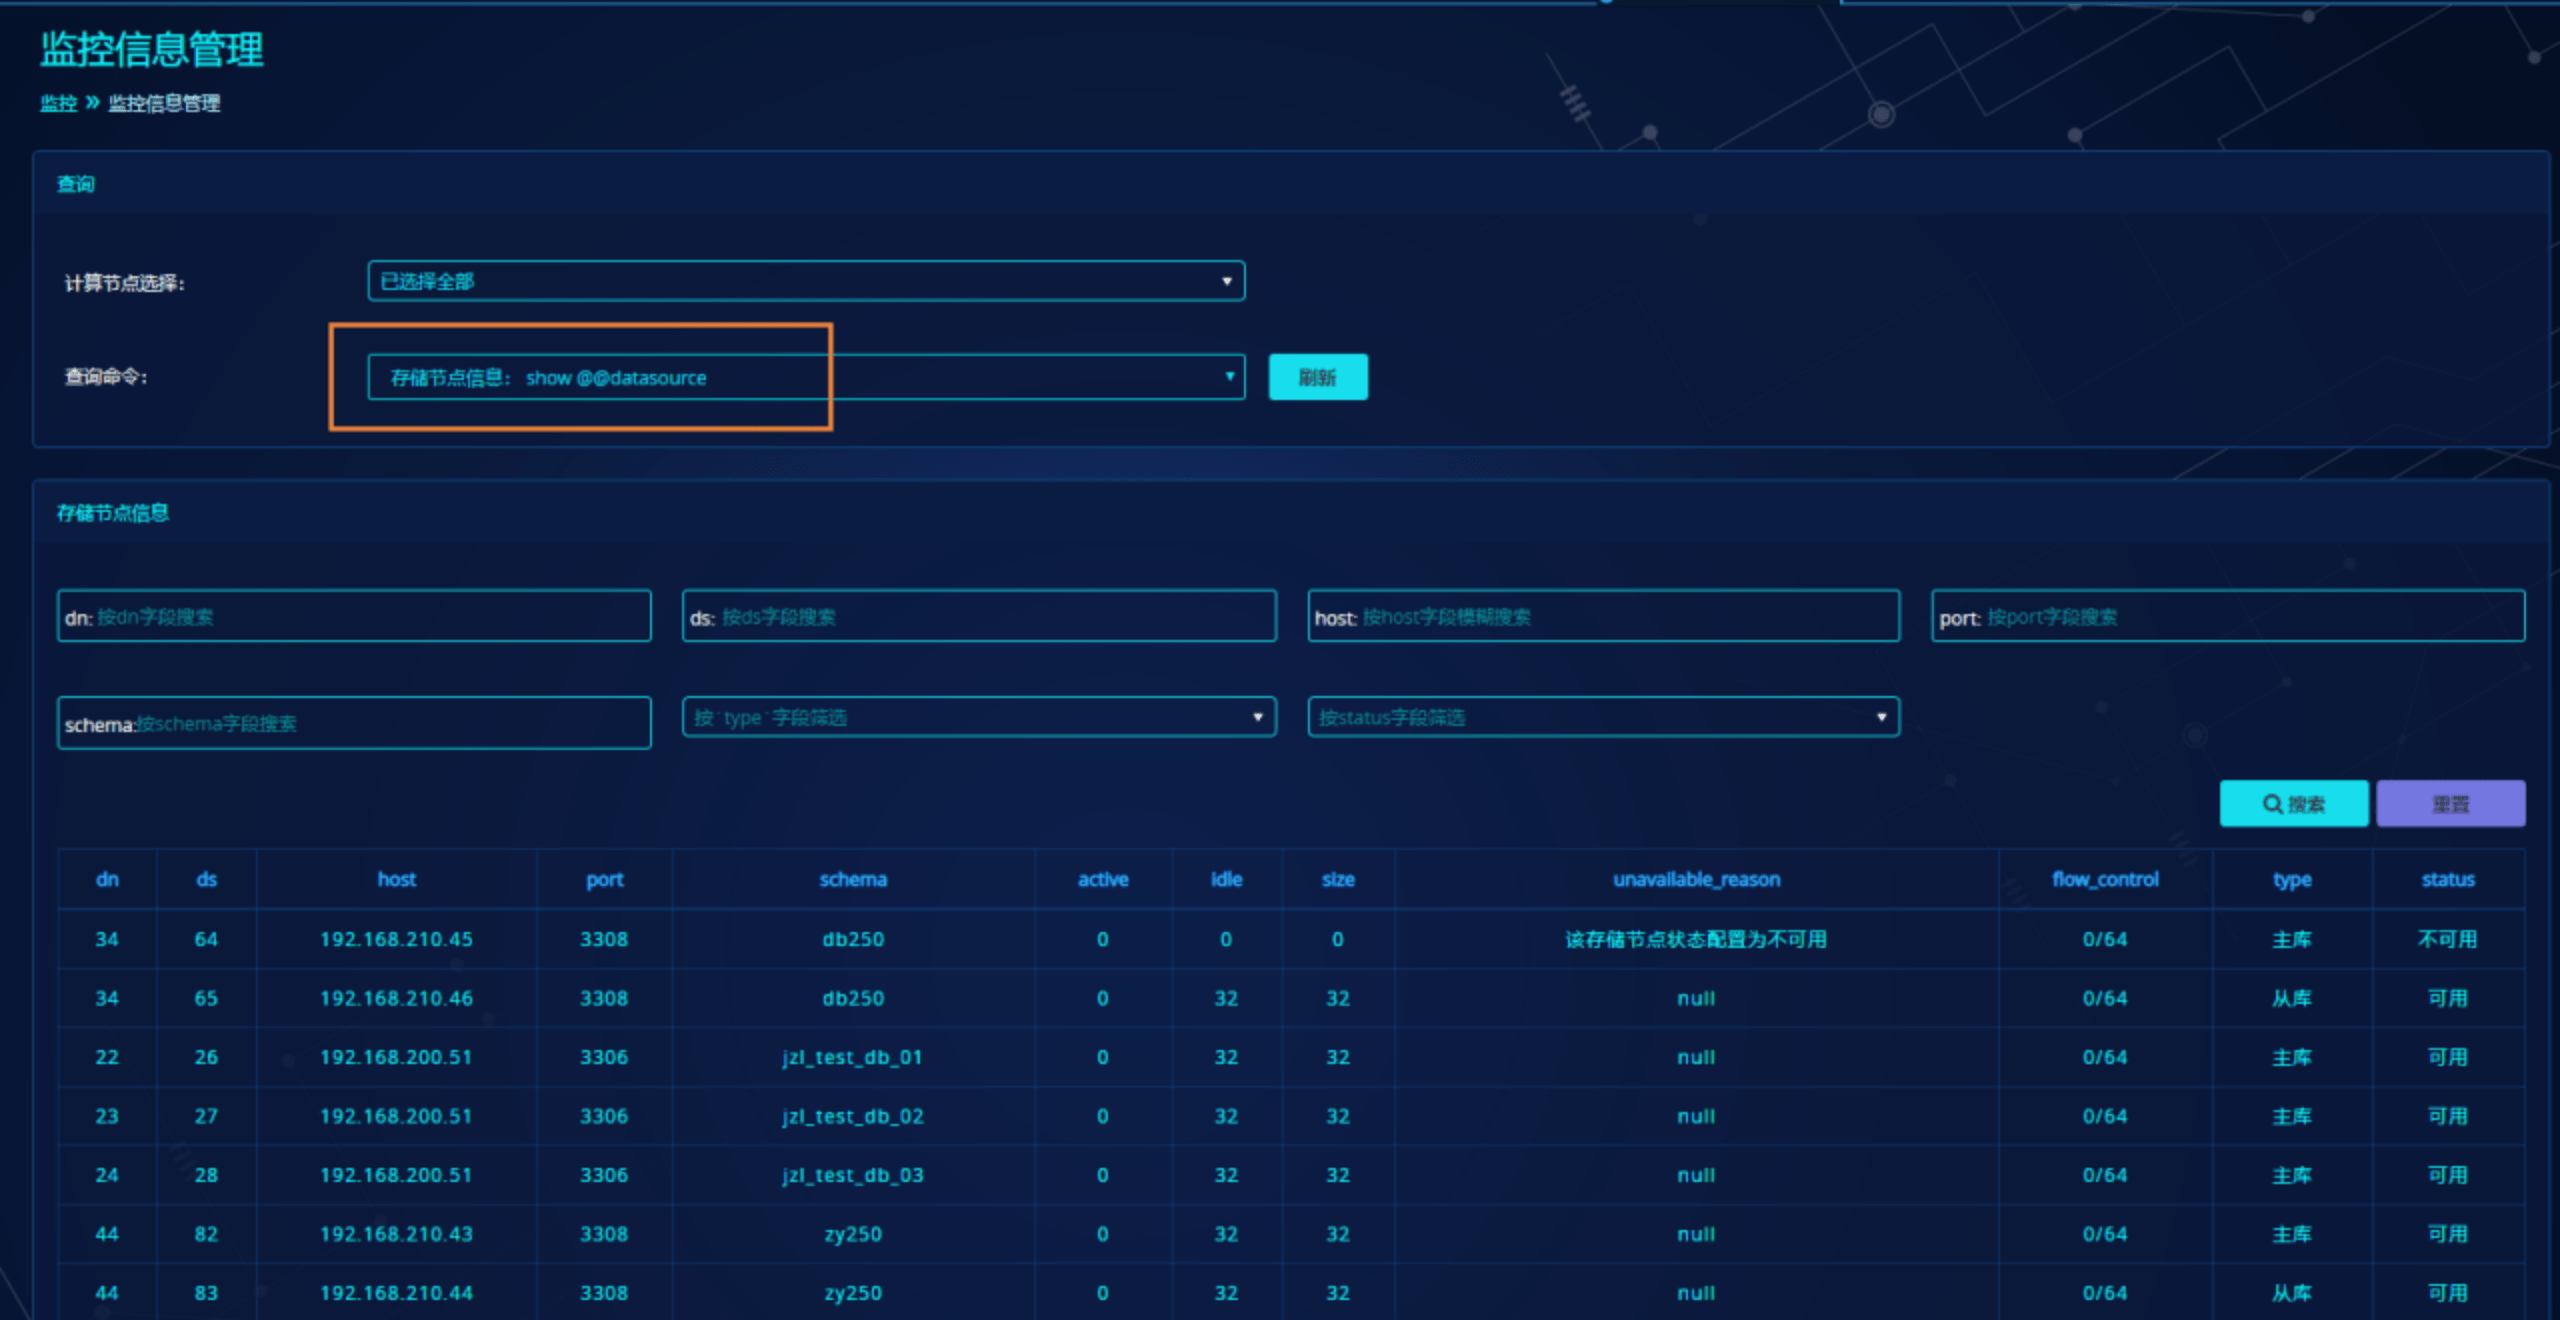Screen dimensions: 2560x1320
Task: Open the status field filter dropdown
Action: click(x=1603, y=717)
